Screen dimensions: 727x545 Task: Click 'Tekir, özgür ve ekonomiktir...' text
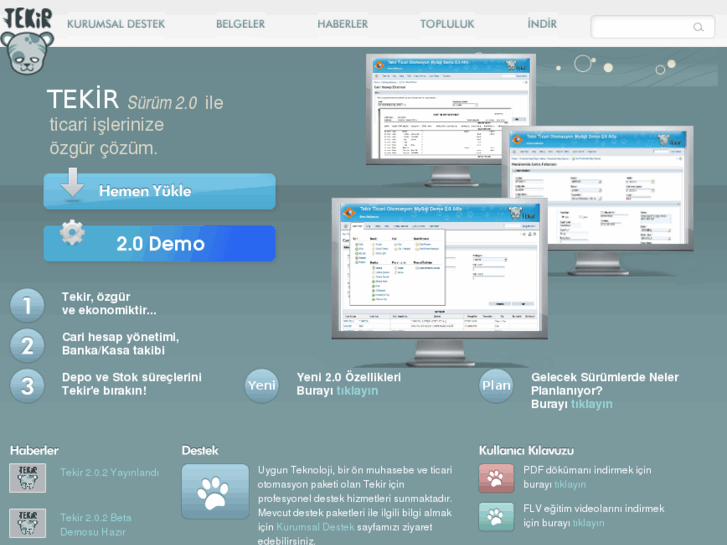click(109, 303)
